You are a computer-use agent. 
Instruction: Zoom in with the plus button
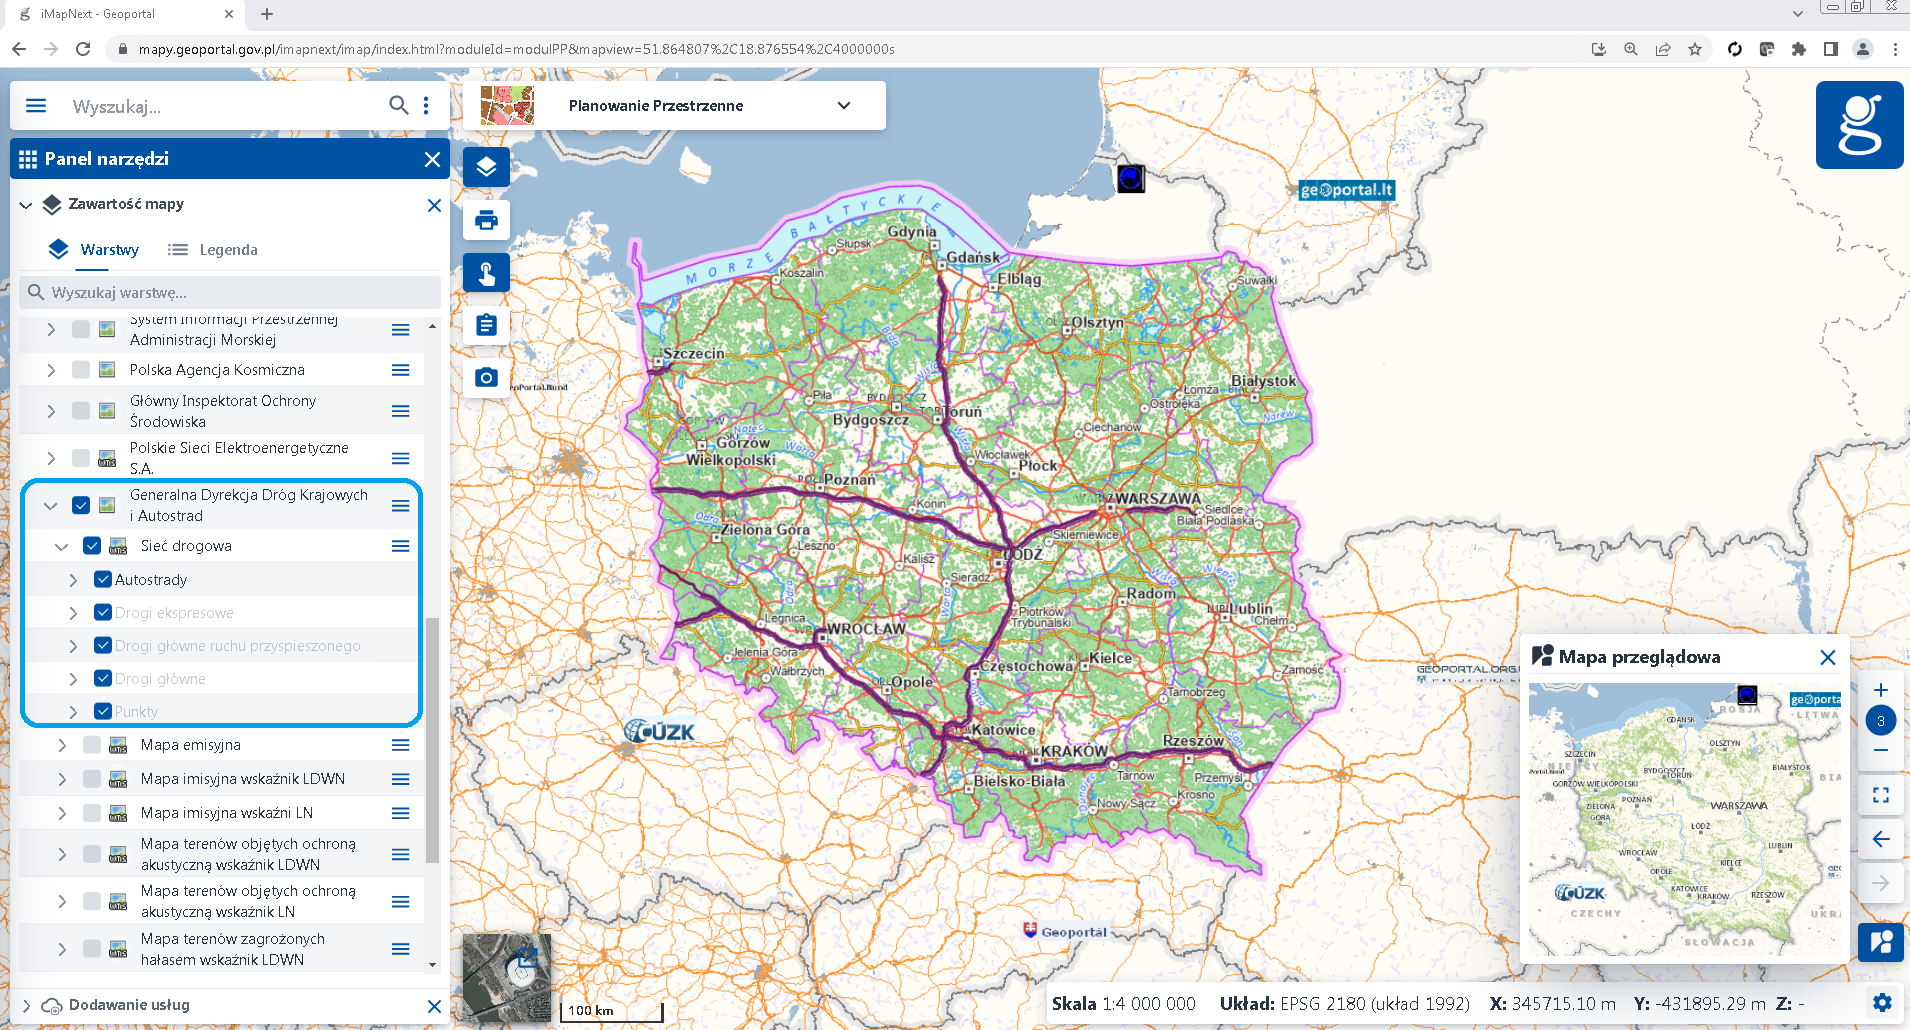[x=1880, y=690]
